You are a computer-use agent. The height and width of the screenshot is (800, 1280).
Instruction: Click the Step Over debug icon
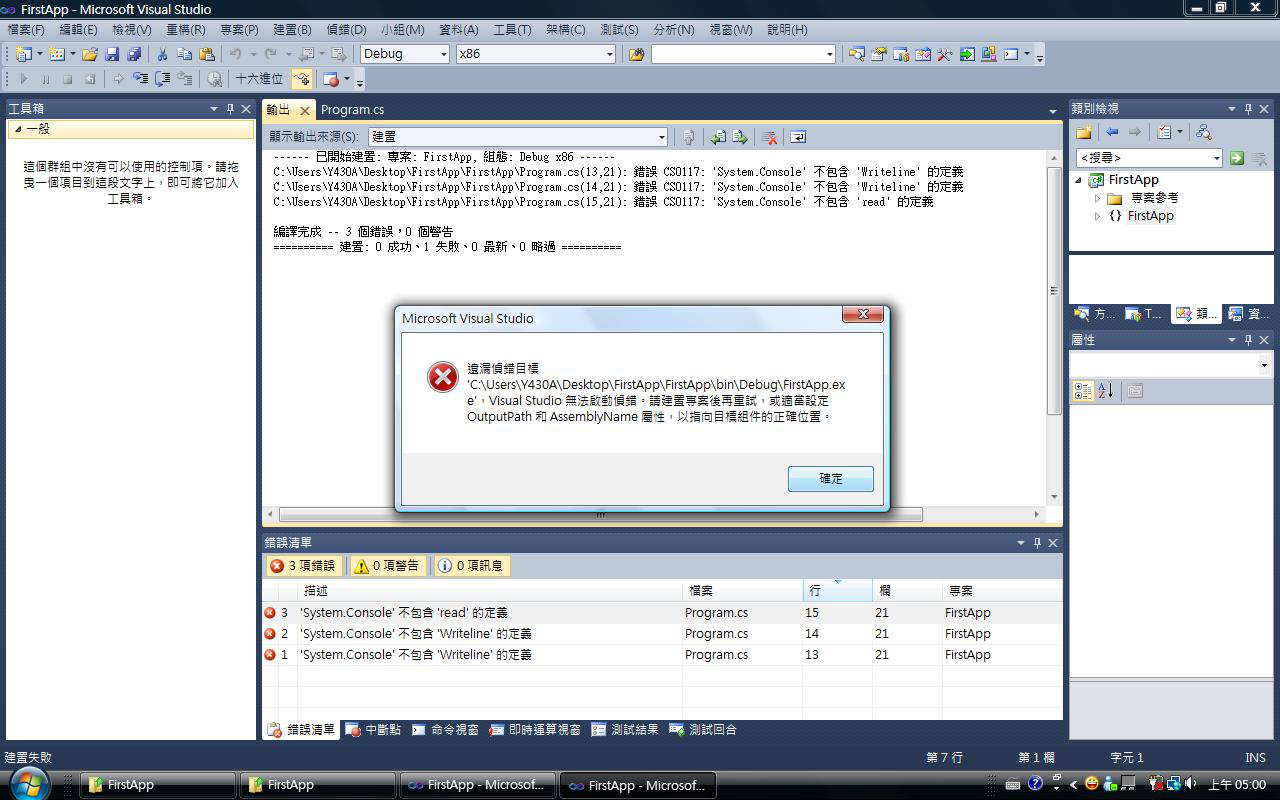point(163,79)
